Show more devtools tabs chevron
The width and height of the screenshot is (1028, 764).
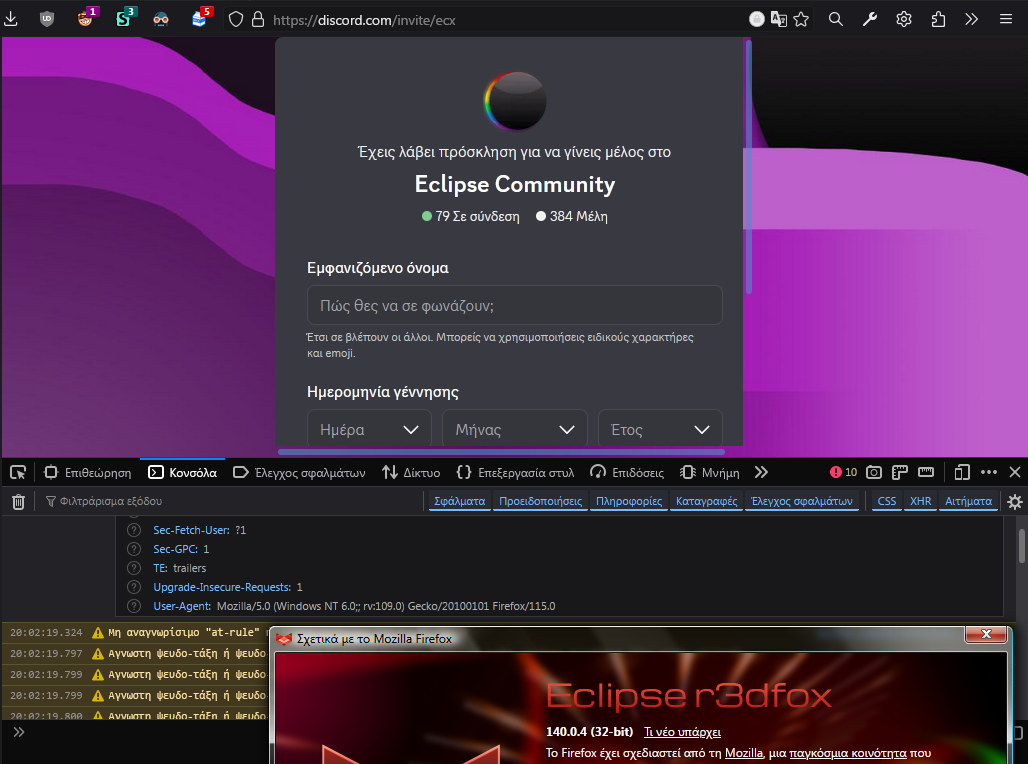(761, 472)
